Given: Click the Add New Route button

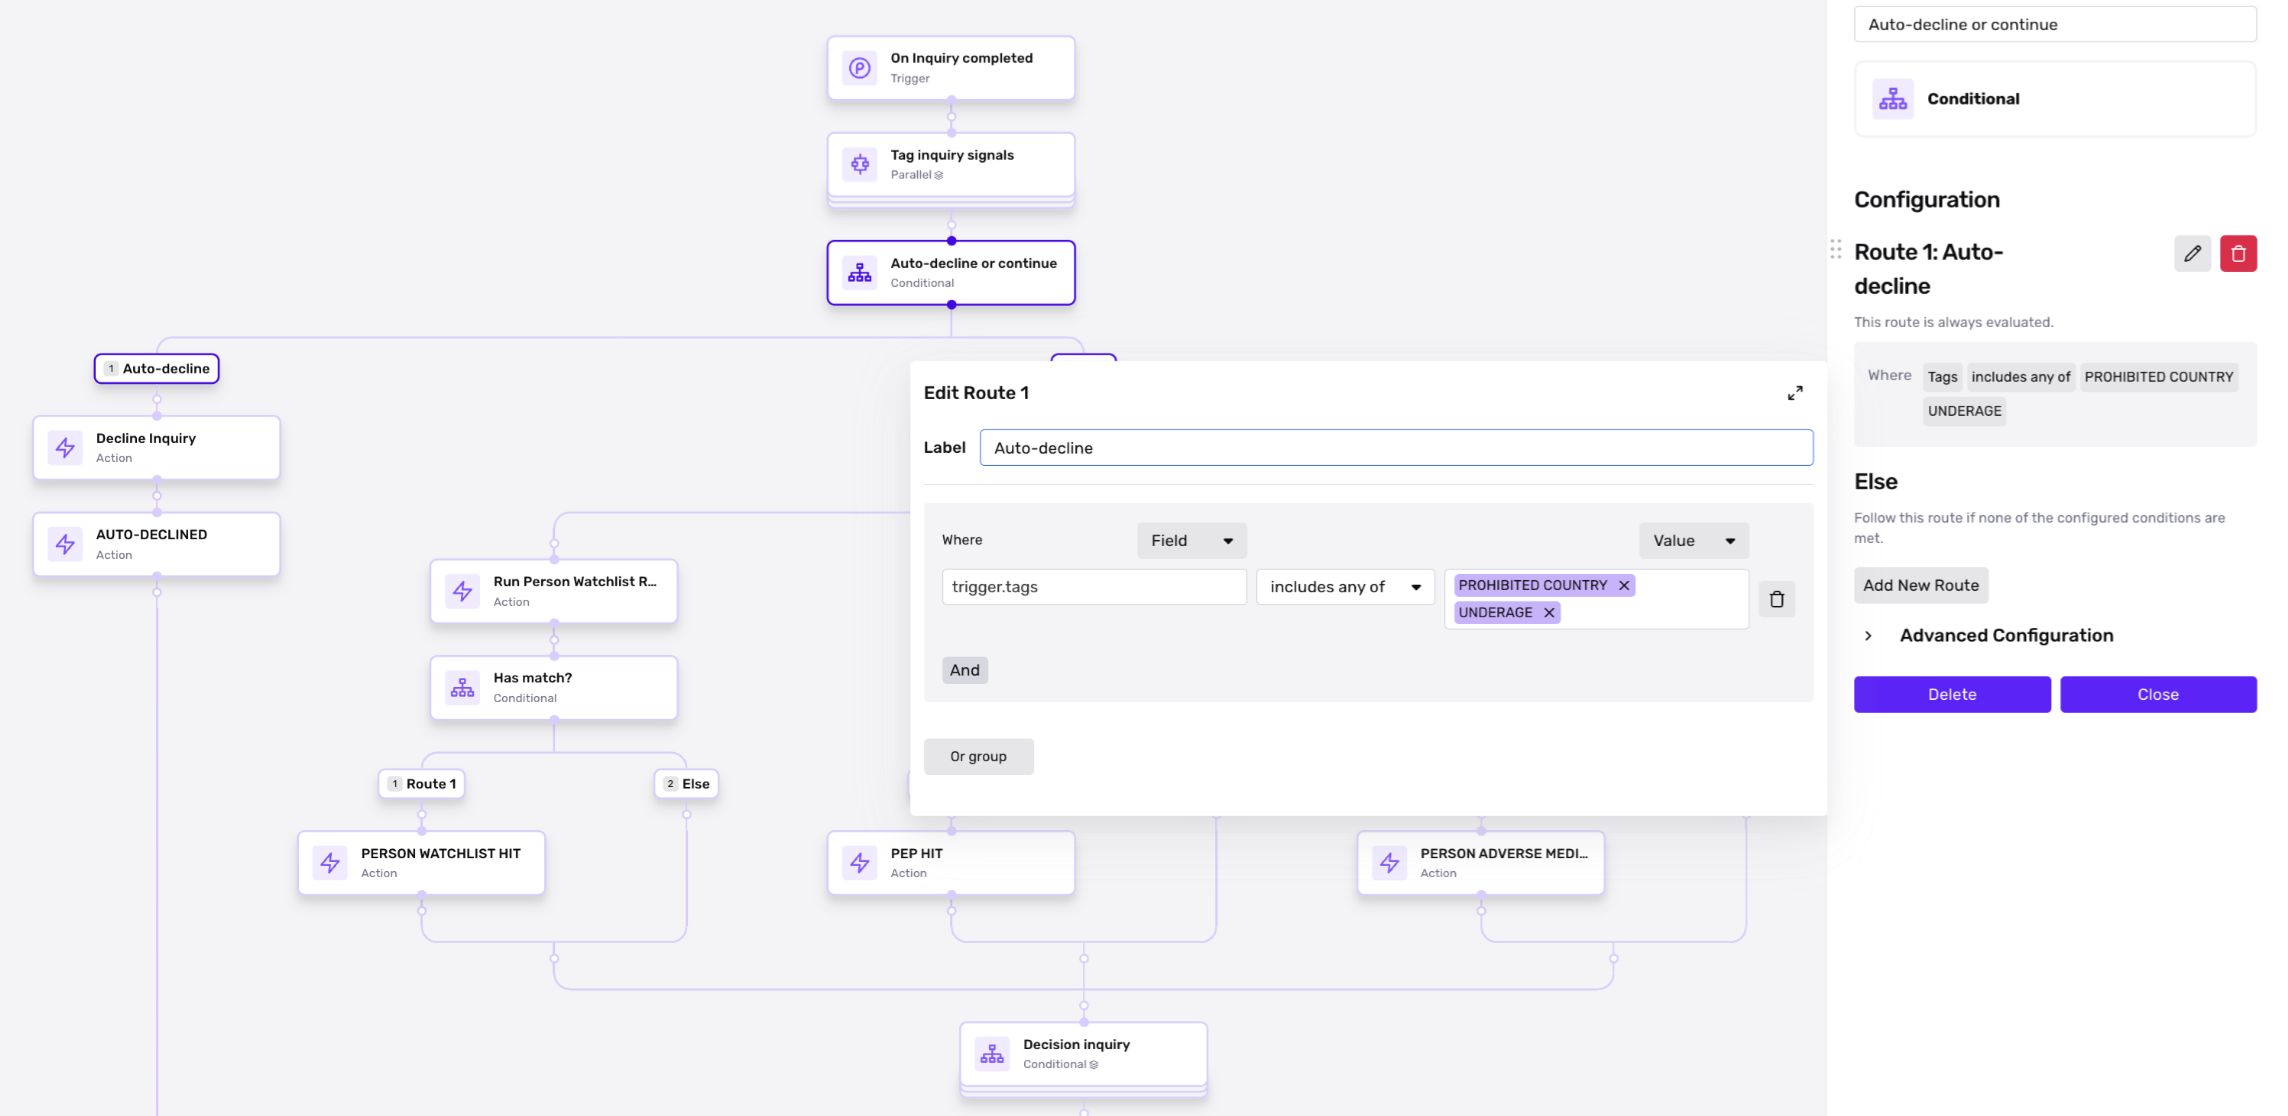Looking at the screenshot, I should [1920, 585].
